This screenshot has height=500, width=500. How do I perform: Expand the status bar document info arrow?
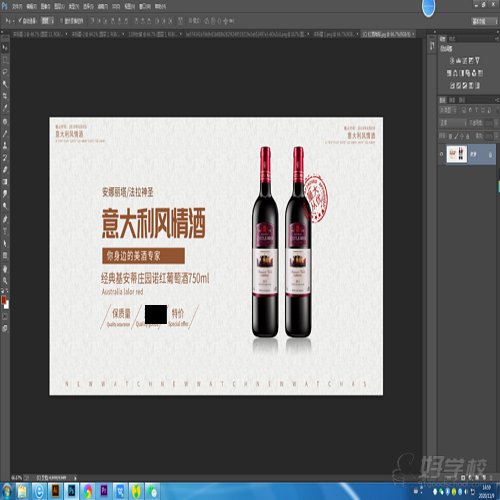point(75,478)
